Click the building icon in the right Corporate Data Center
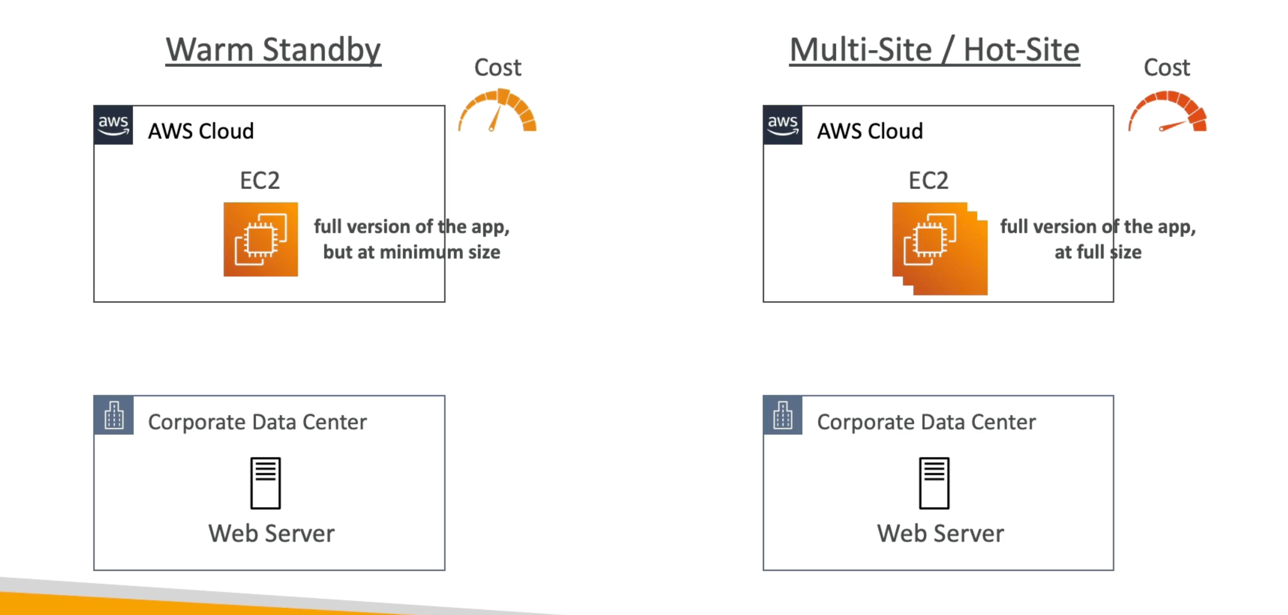This screenshot has width=1288, height=615. (782, 415)
